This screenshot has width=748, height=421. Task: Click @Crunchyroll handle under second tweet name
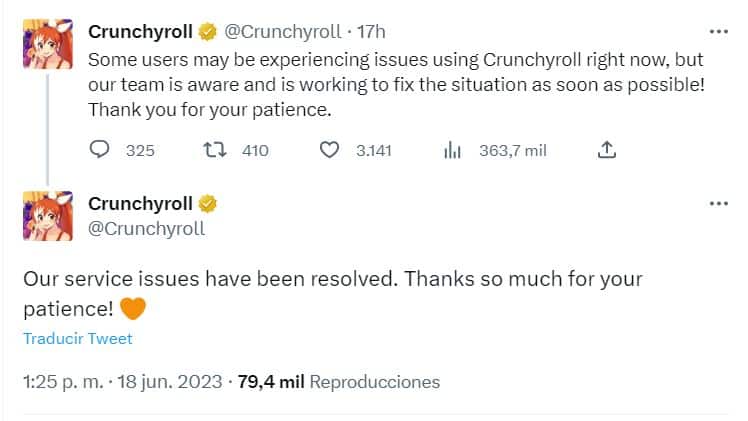(147, 228)
